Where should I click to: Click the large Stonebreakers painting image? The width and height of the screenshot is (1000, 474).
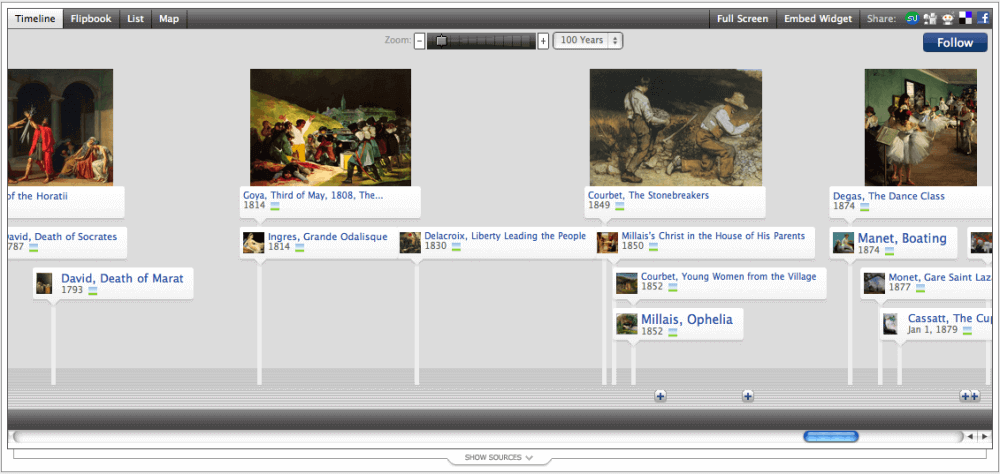[675, 127]
